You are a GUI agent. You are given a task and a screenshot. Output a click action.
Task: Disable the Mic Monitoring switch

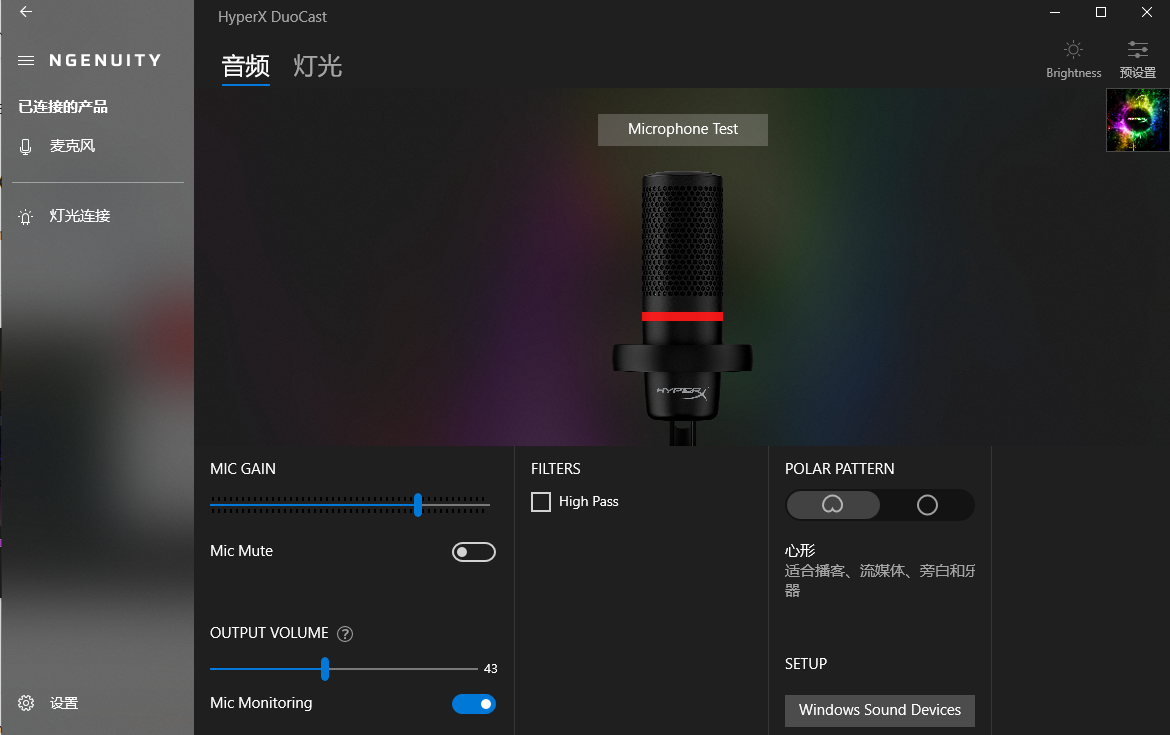pyautogui.click(x=473, y=704)
